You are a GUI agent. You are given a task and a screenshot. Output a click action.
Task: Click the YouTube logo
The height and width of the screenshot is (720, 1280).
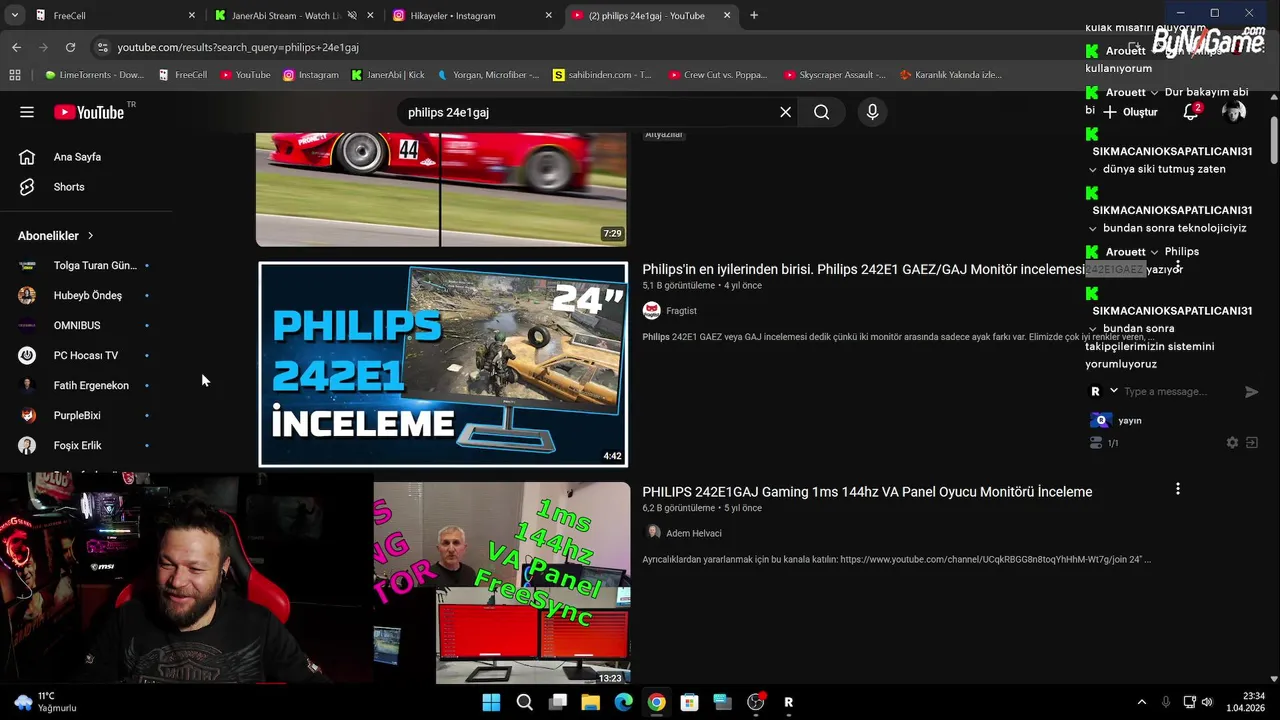point(89,112)
